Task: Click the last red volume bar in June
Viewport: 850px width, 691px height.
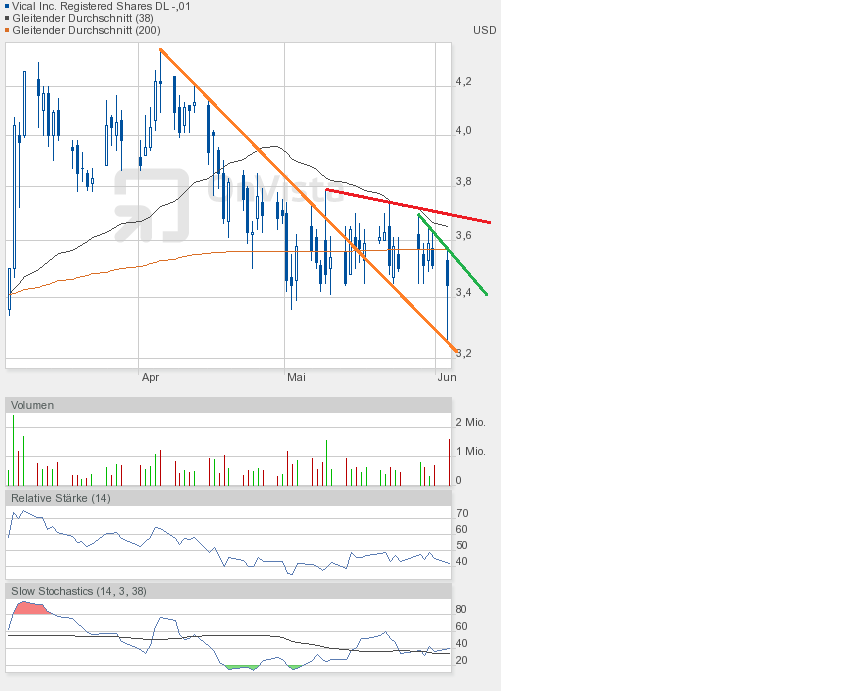Action: pyautogui.click(x=449, y=462)
